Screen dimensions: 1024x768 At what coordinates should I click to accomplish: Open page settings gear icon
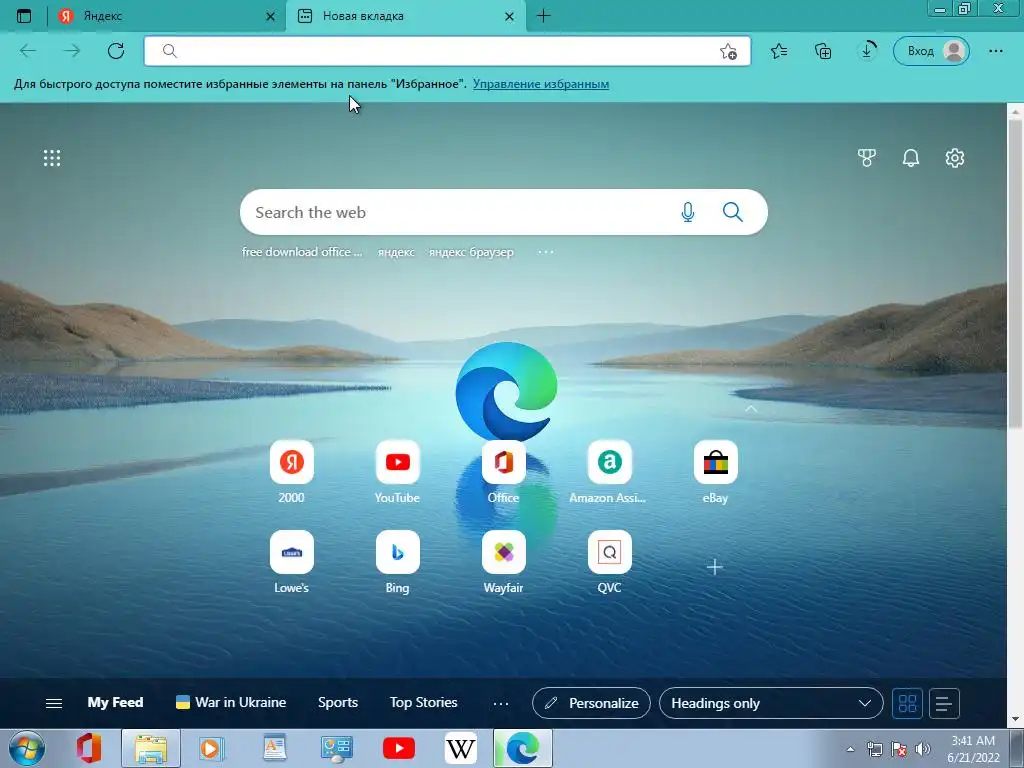pos(955,157)
